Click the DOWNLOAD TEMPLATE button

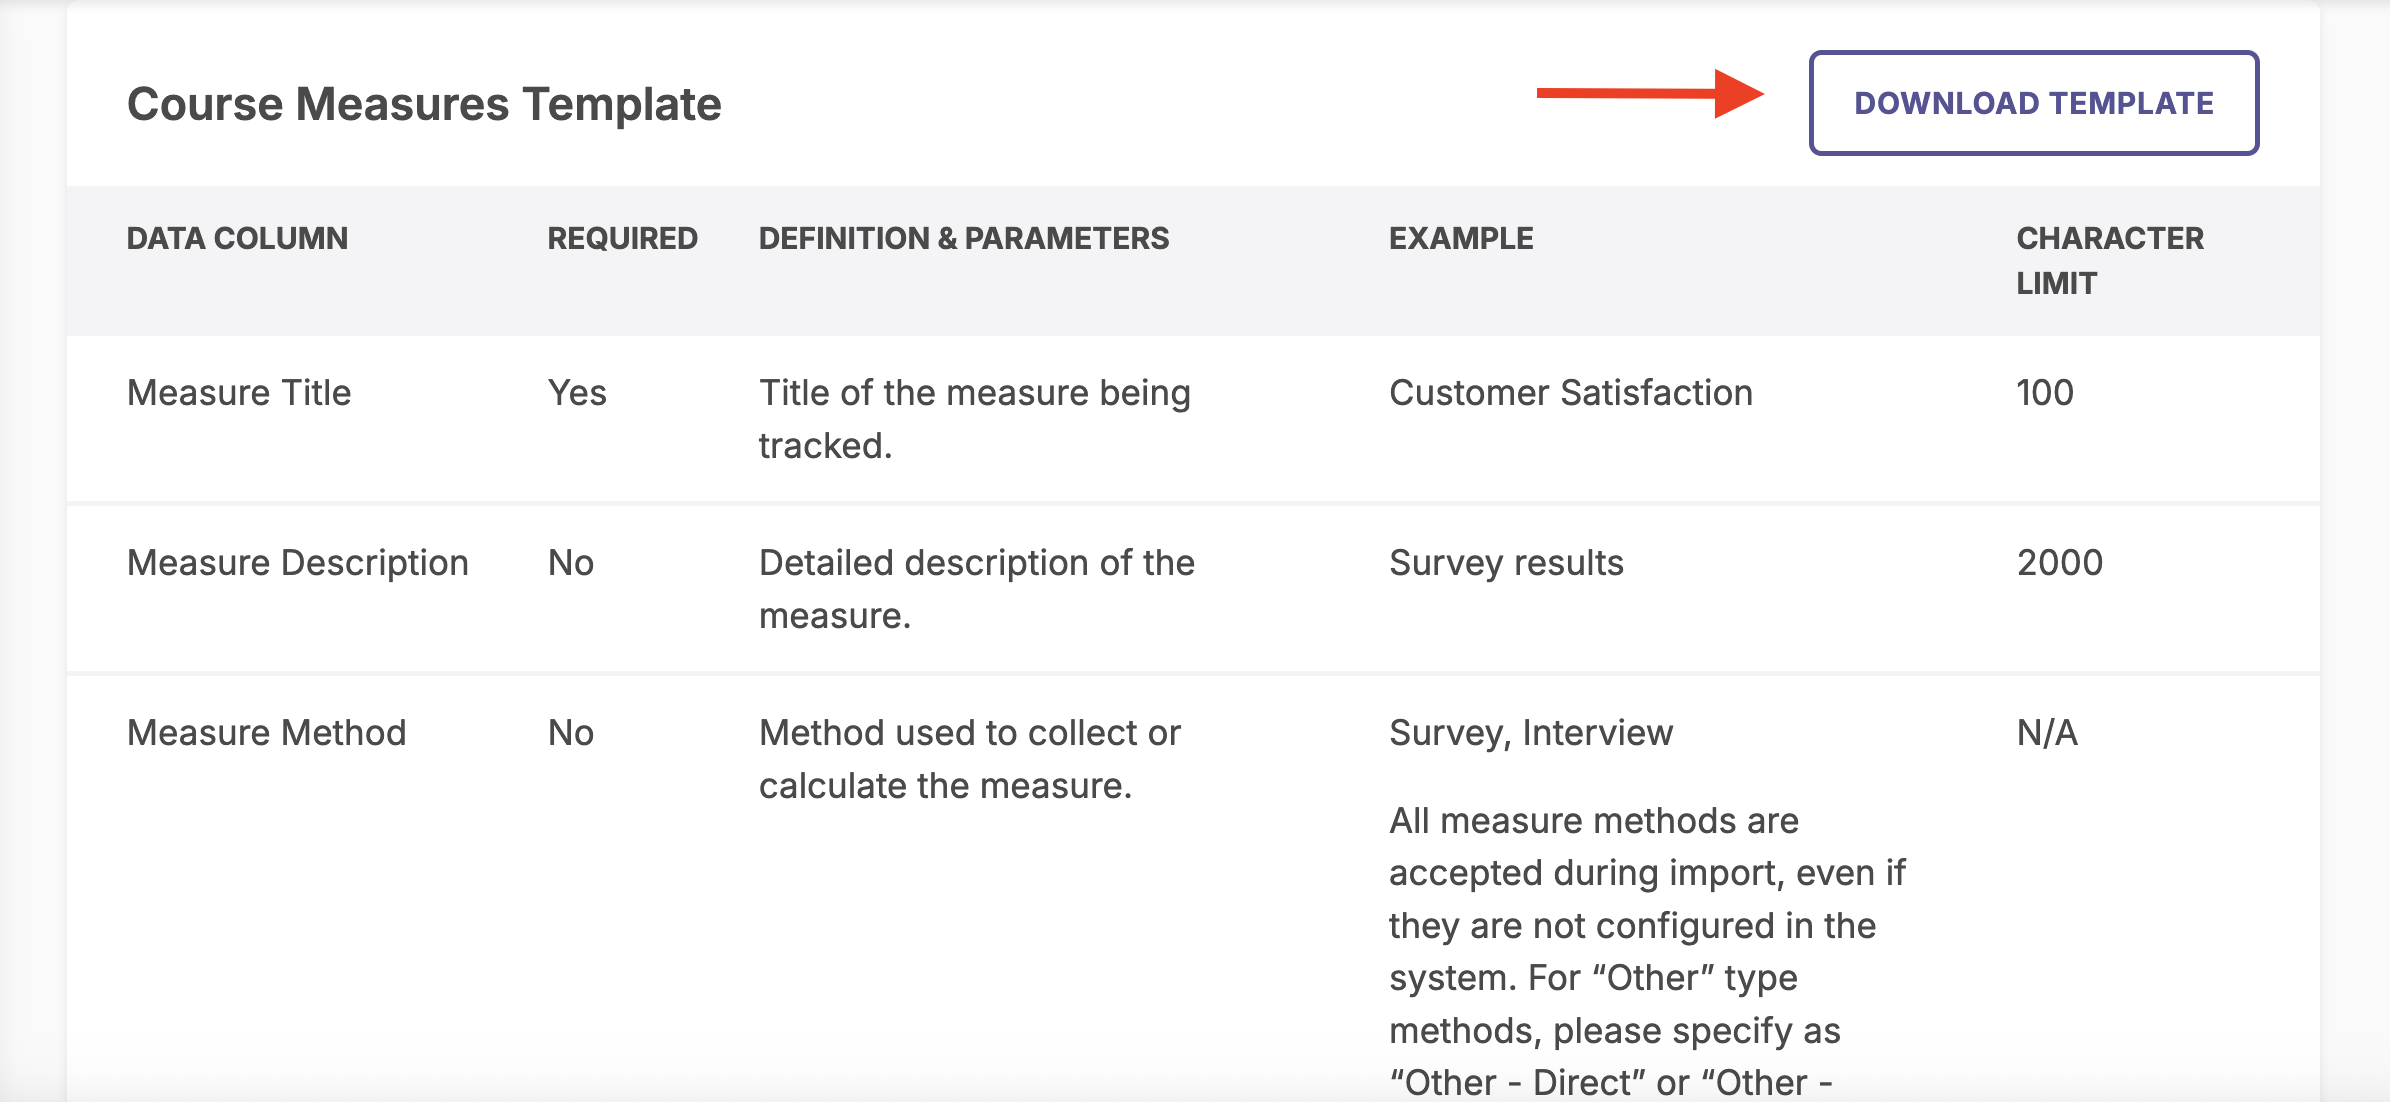[x=2033, y=103]
